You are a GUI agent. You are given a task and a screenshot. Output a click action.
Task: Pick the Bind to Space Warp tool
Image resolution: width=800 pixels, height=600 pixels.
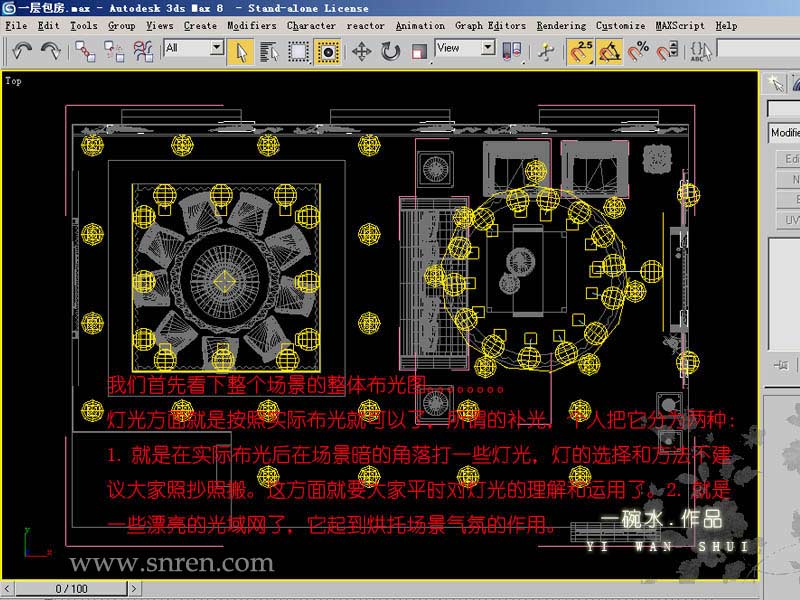pyautogui.click(x=143, y=51)
